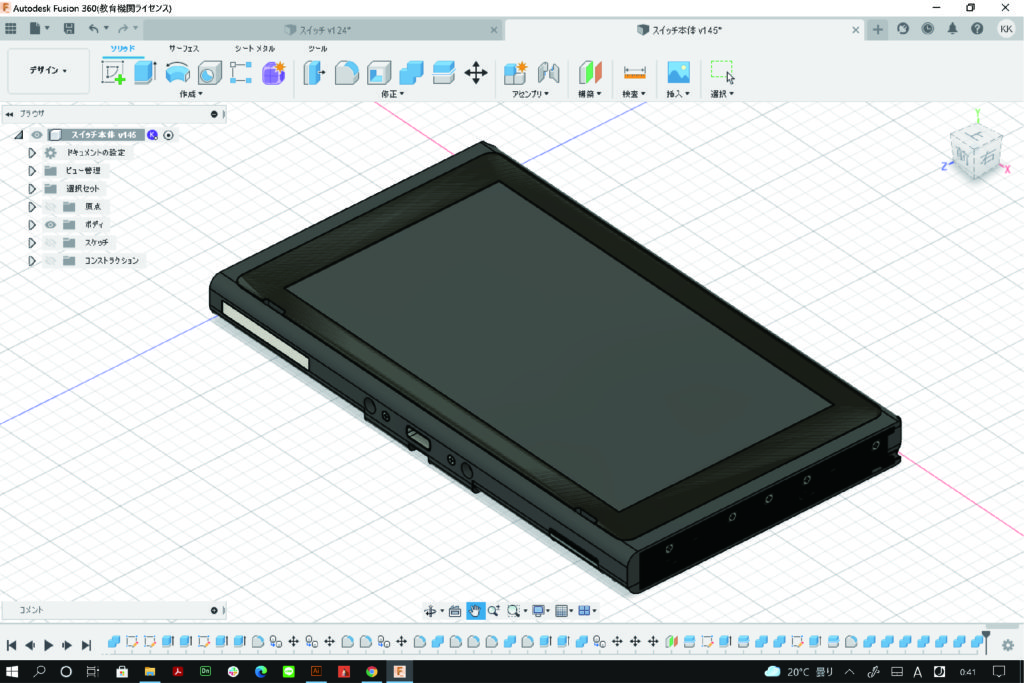Choose the Revolve tool icon

(177, 72)
